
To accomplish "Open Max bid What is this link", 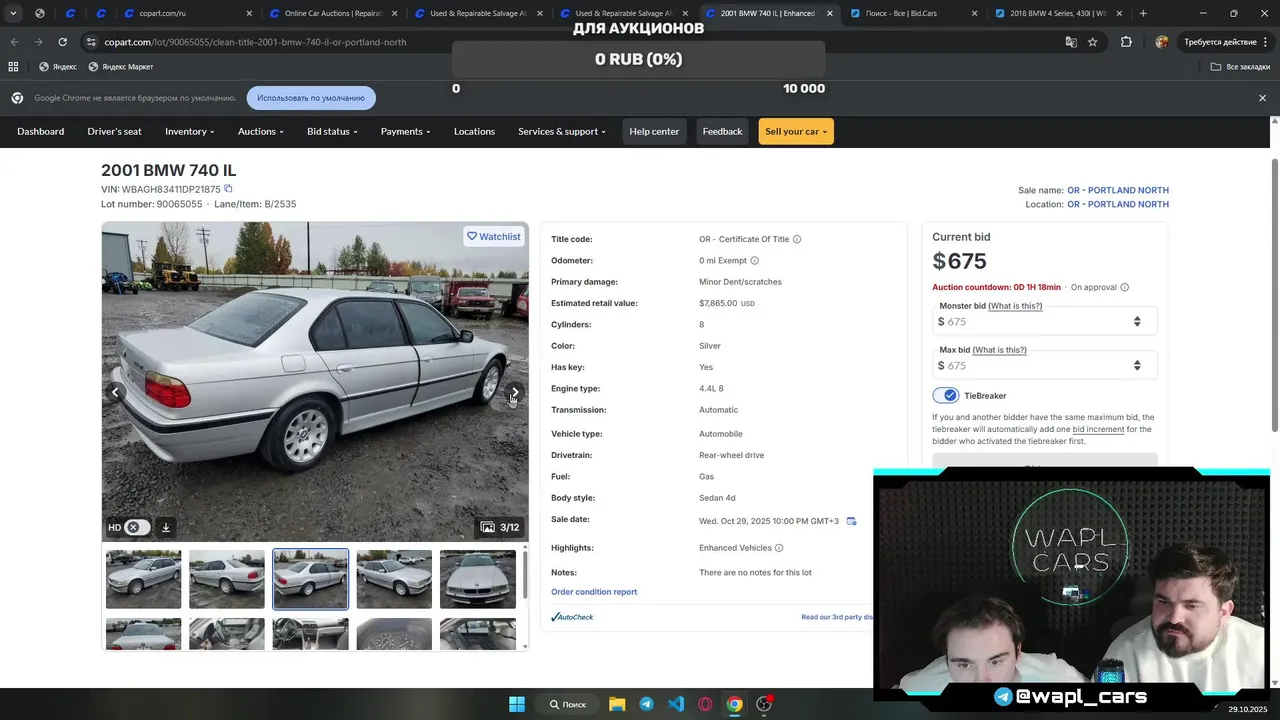I will click(x=999, y=350).
